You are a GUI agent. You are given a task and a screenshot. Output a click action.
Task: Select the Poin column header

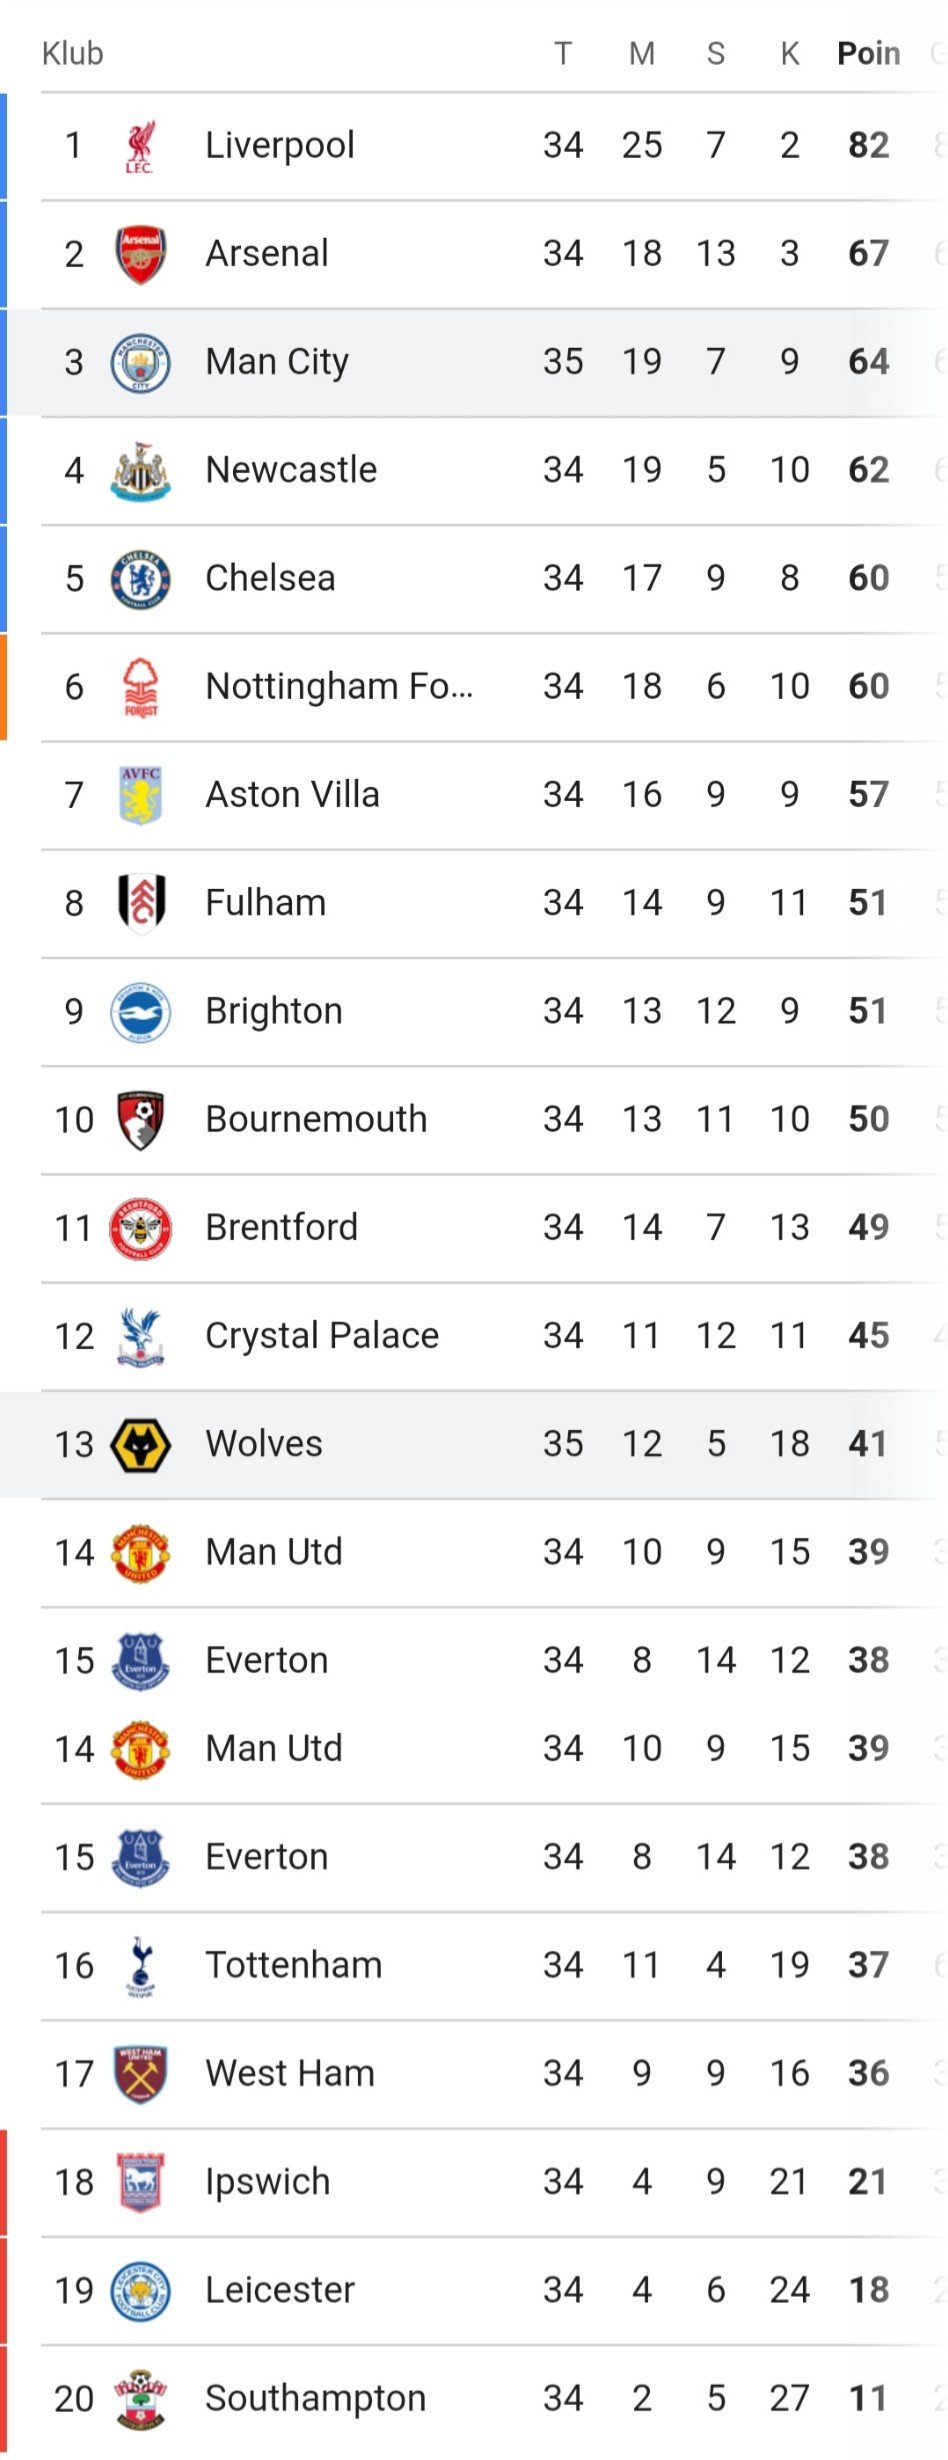pos(868,53)
